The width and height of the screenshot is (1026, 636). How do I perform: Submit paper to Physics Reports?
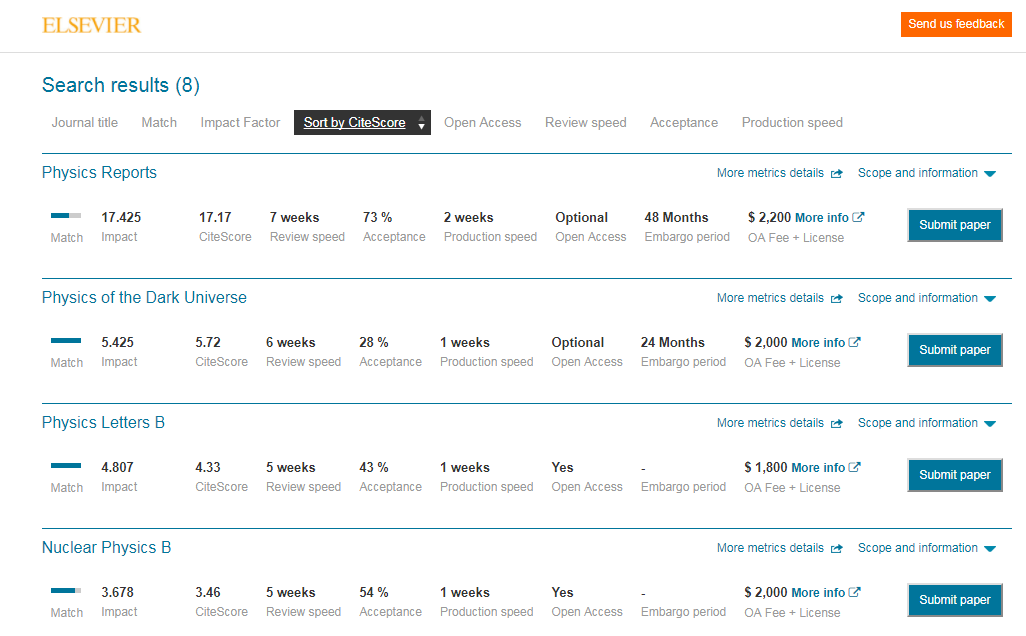pyautogui.click(x=955, y=225)
